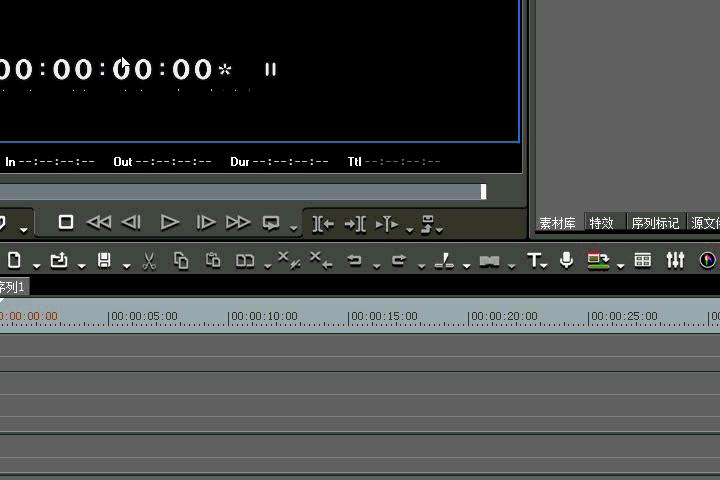
Task: Click the player position bar handle
Action: point(483,192)
